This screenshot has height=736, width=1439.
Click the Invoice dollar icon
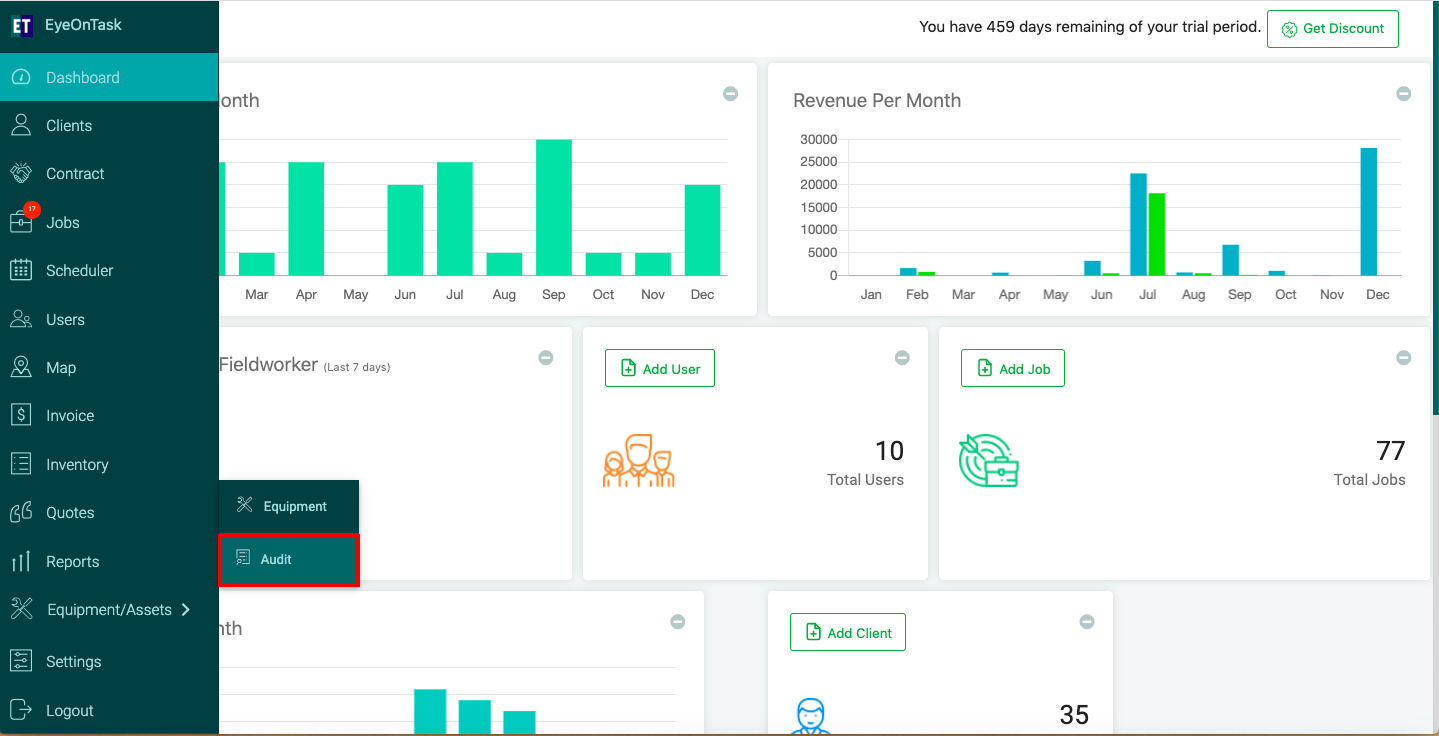point(21,415)
